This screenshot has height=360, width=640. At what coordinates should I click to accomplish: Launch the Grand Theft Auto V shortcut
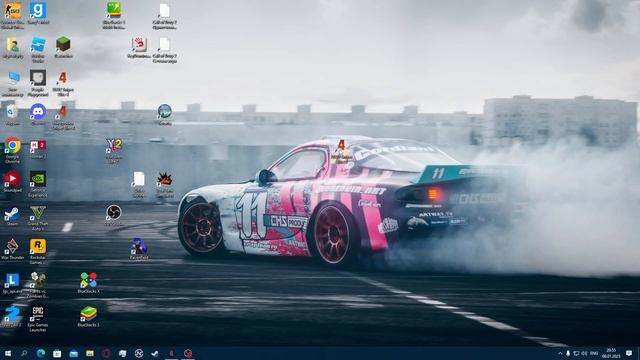coord(38,213)
